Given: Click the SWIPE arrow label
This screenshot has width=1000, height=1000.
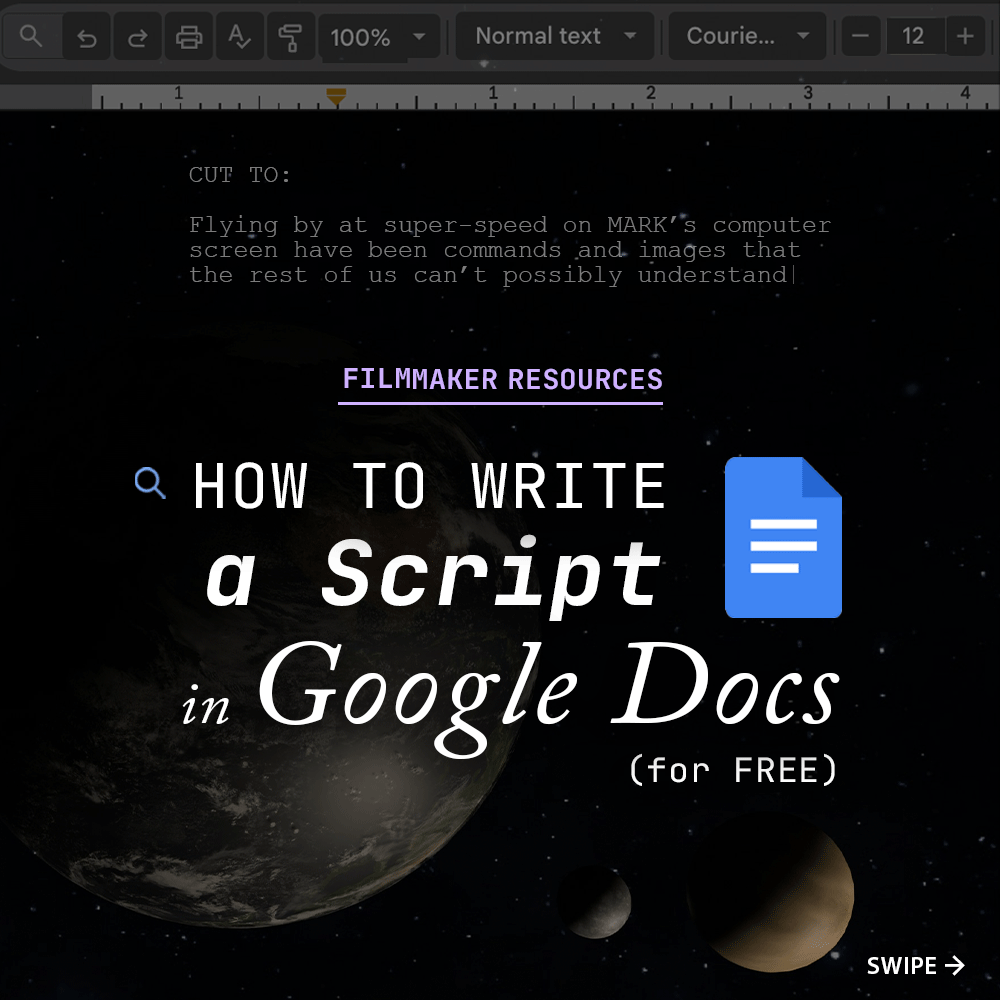Looking at the screenshot, I should point(915,966).
